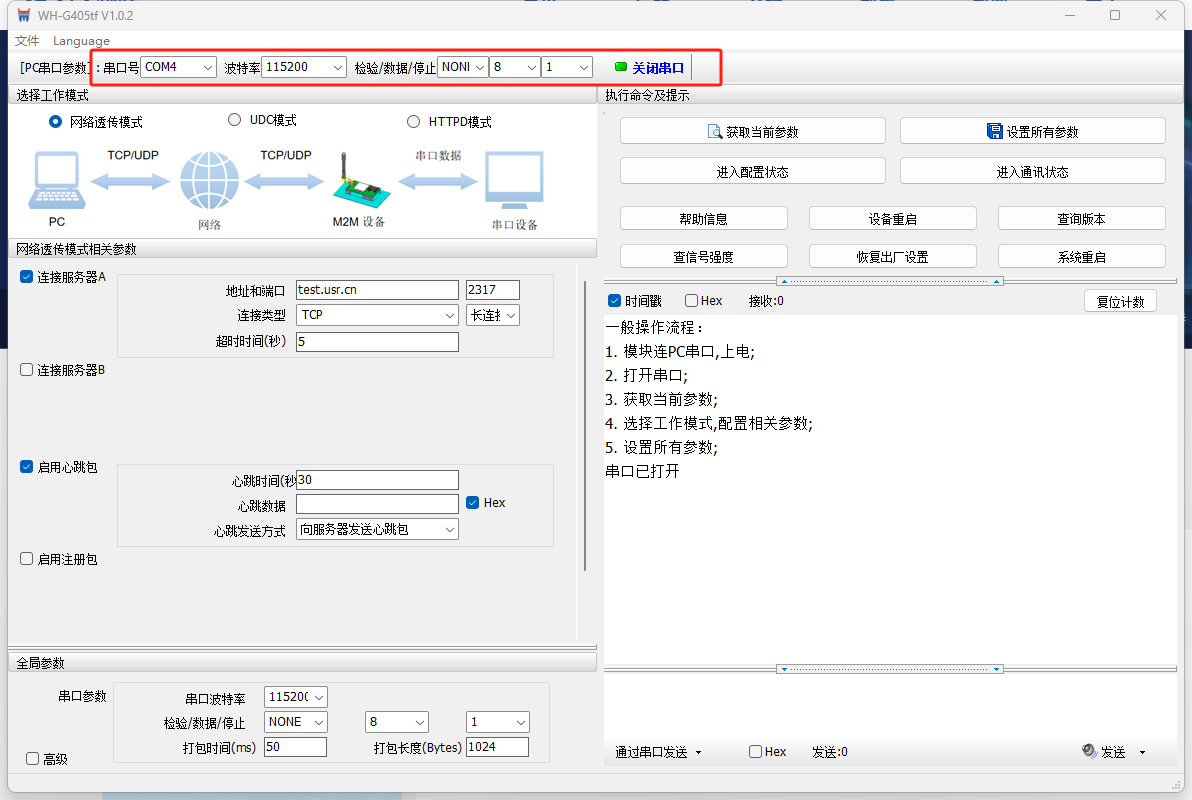Open the Language menu
Image resolution: width=1192 pixels, height=800 pixels.
click(81, 41)
